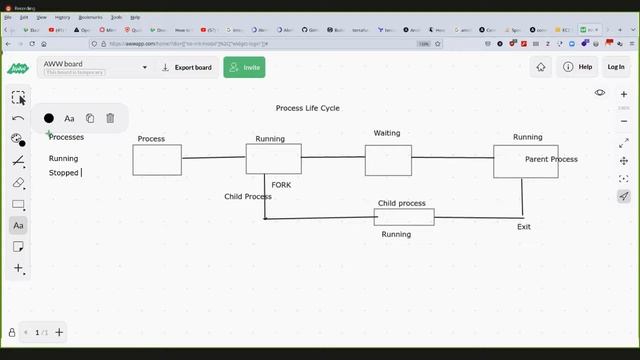640x360 pixels.
Task: Bookmark this page with the star icon
Action: tap(438, 44)
